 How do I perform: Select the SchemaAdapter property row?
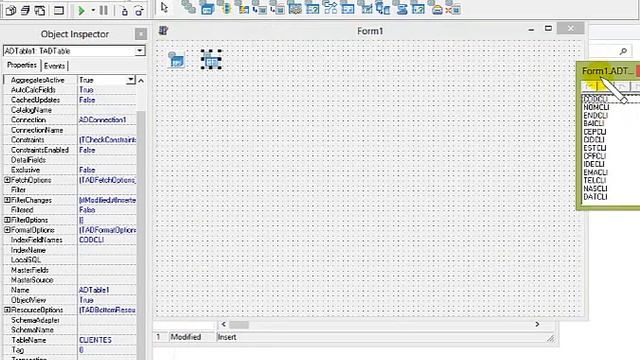coord(70,320)
